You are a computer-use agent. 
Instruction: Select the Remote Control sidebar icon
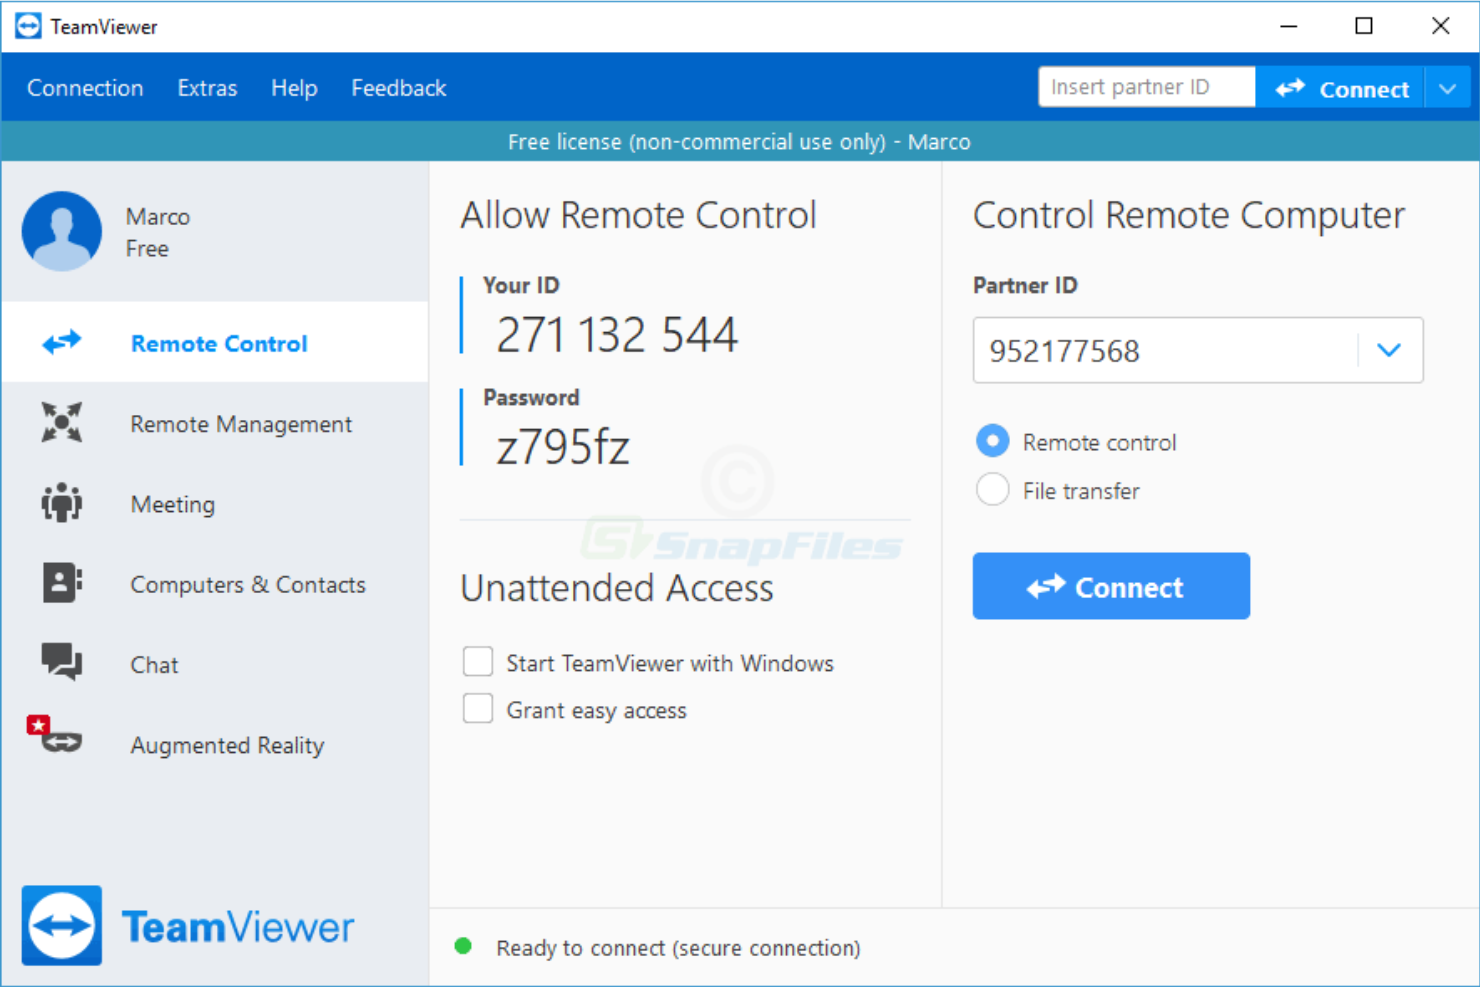(61, 342)
